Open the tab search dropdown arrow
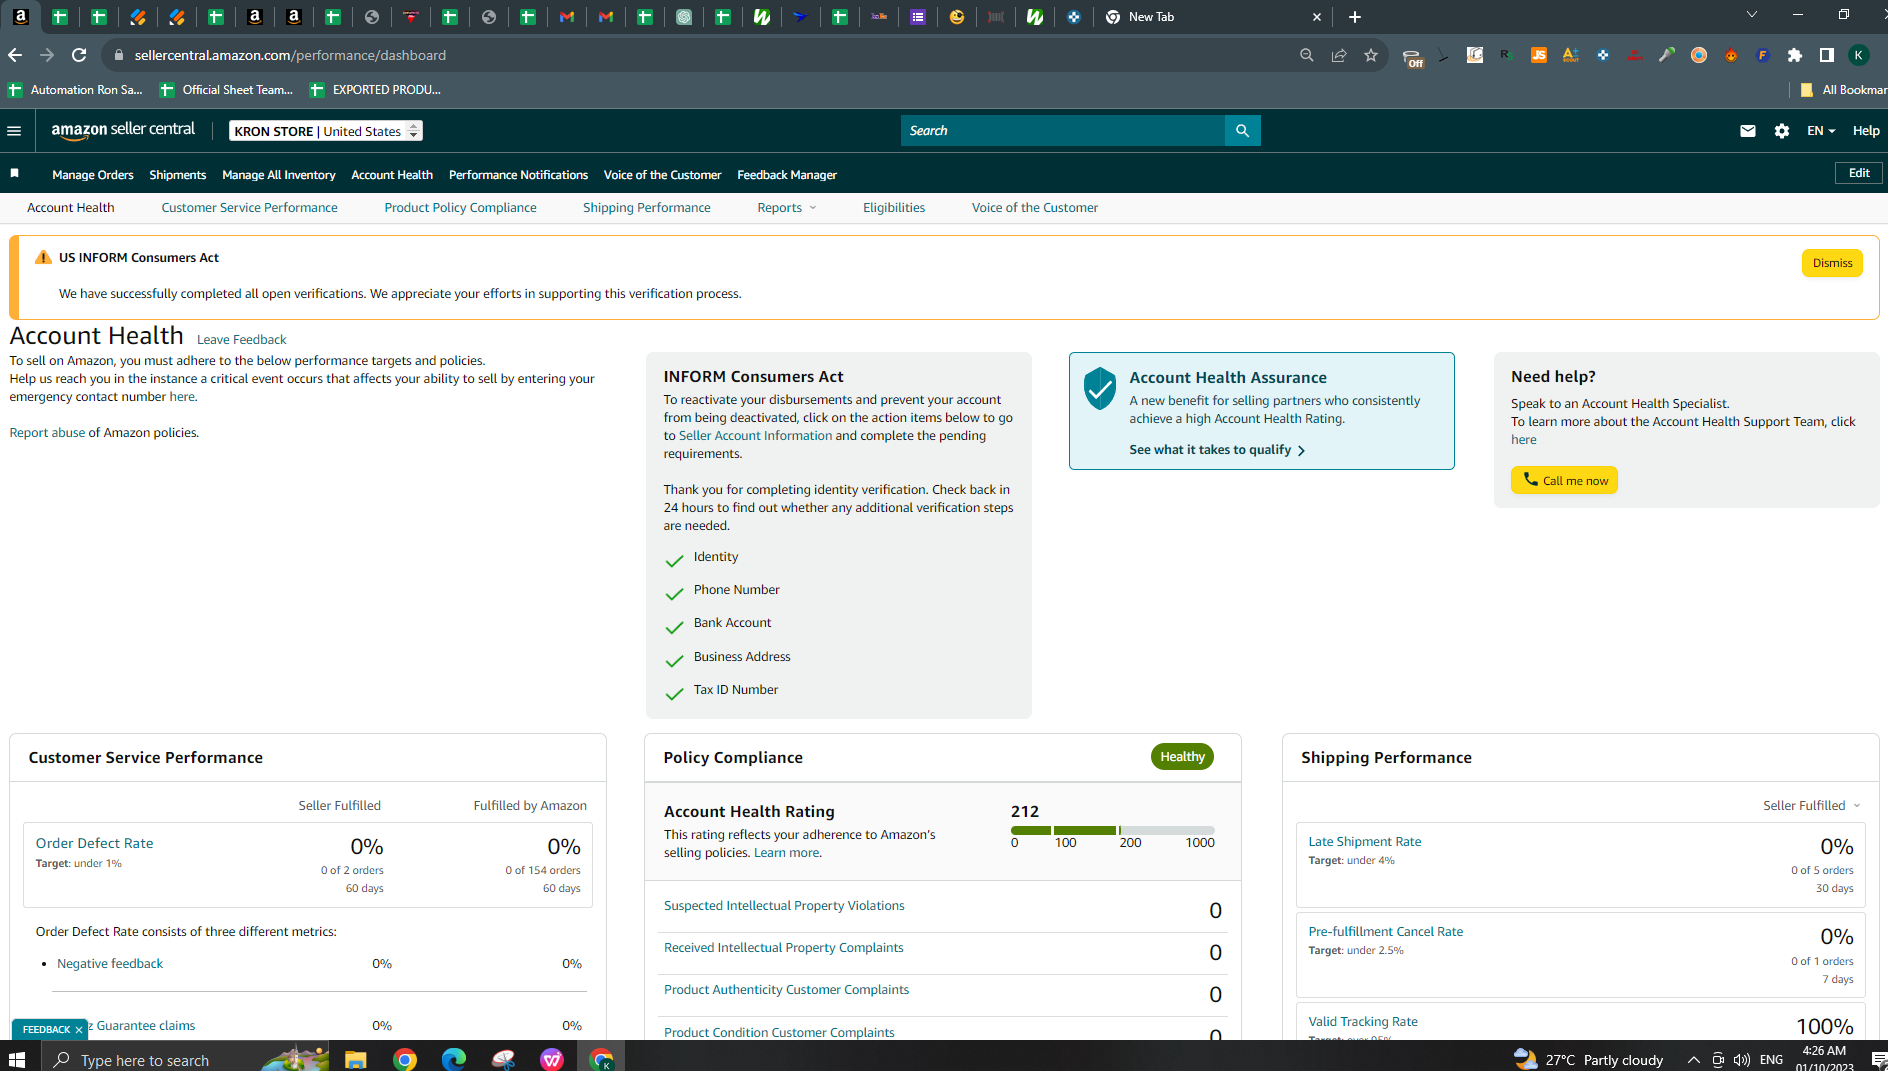Image resolution: width=1888 pixels, height=1071 pixels. [1752, 15]
